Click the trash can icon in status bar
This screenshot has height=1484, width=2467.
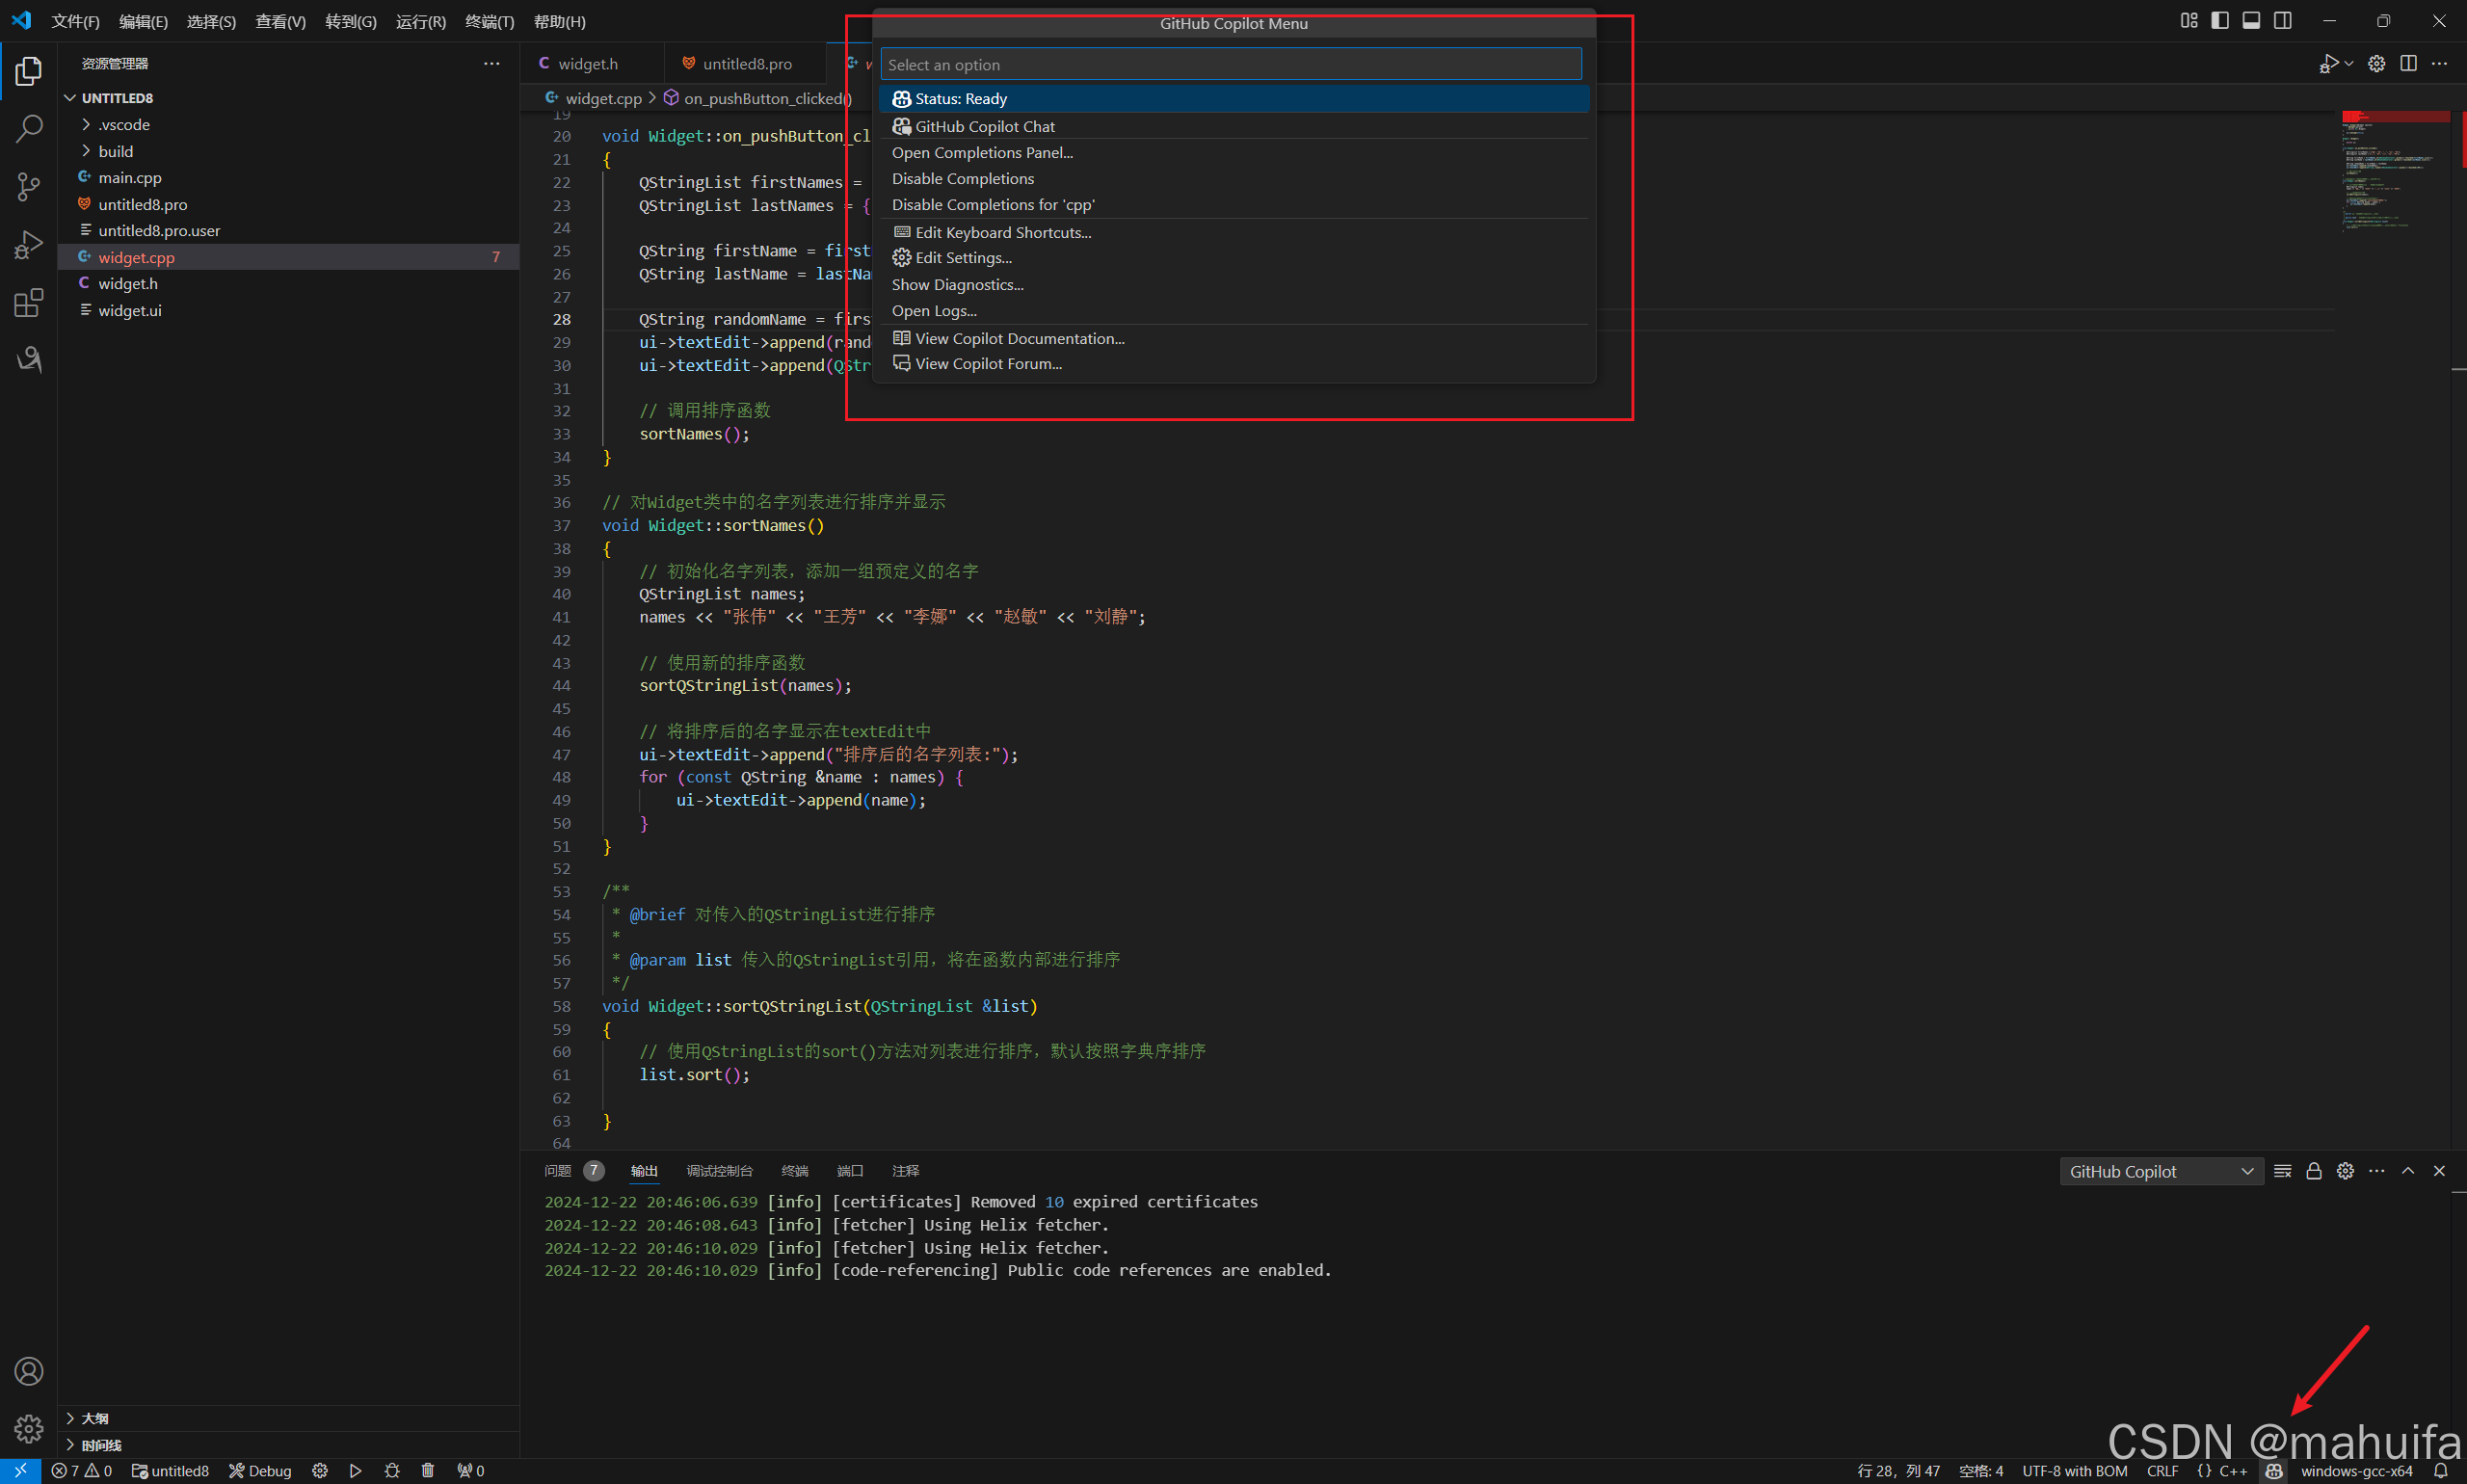428,1471
